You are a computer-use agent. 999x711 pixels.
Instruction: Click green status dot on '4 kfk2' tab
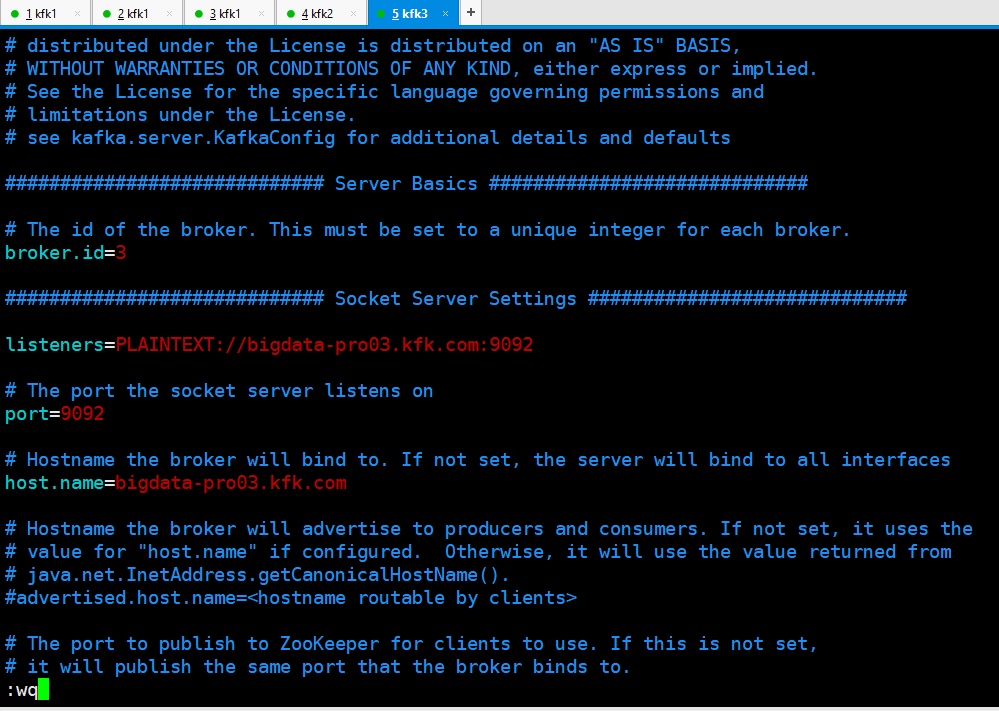point(291,14)
